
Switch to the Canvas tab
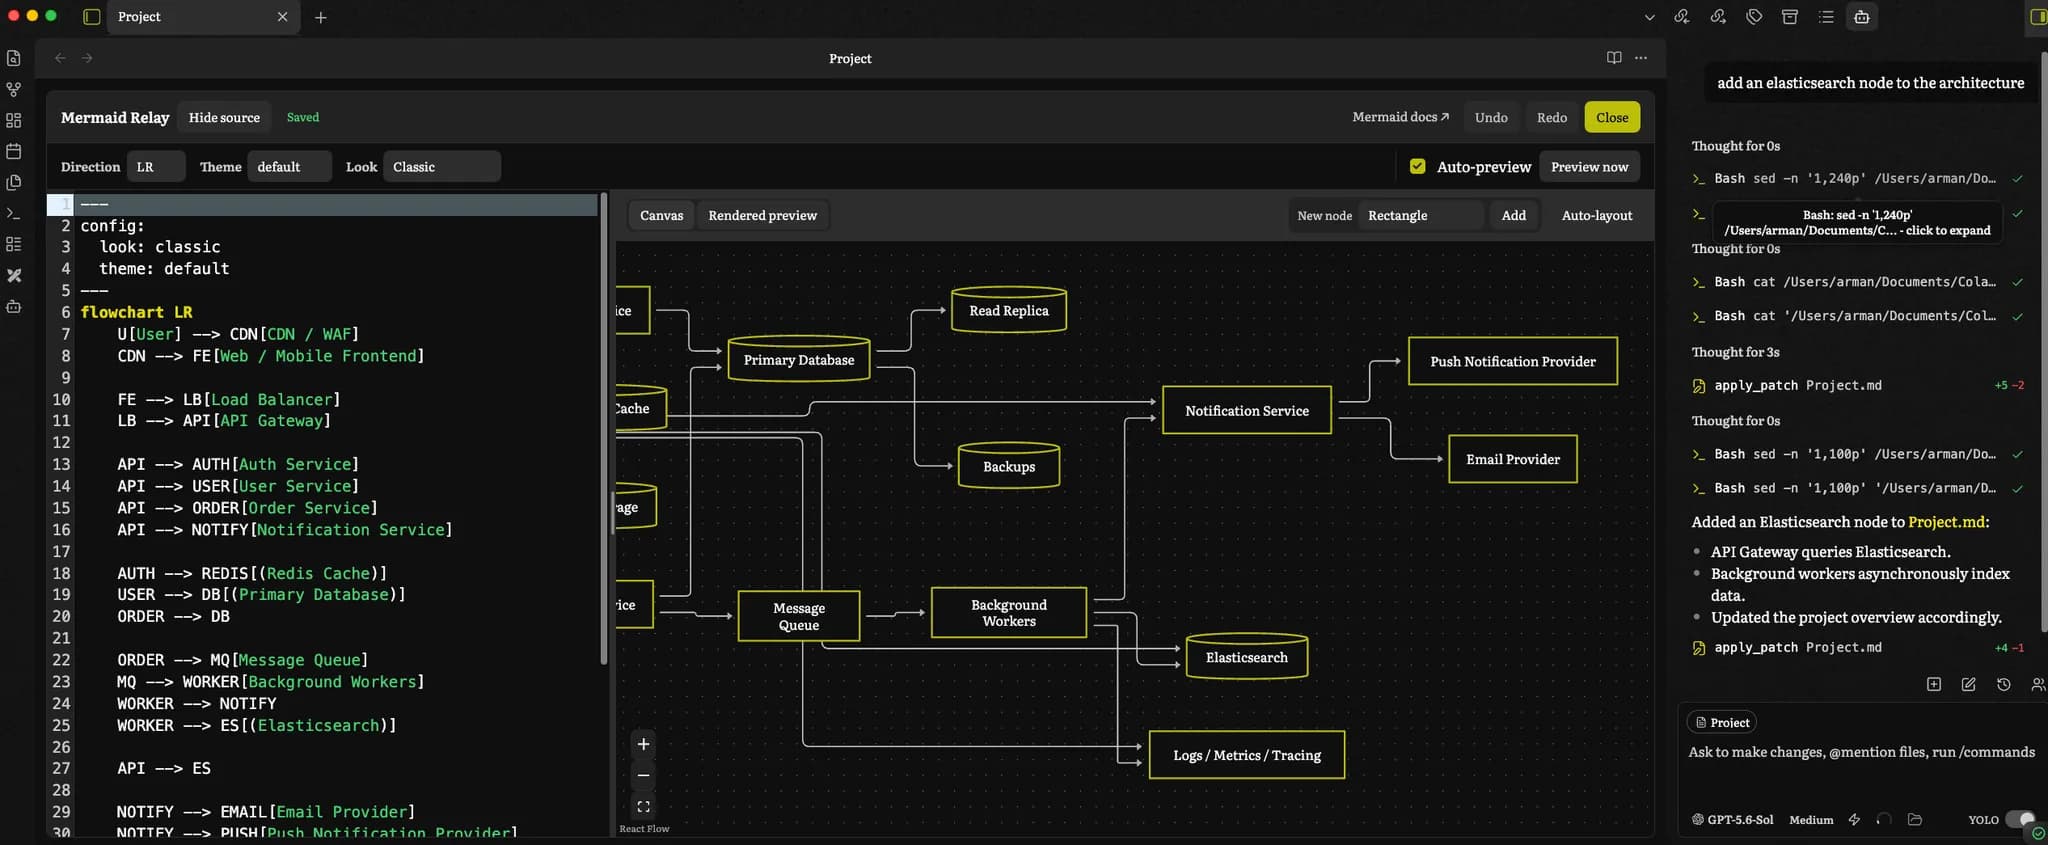(662, 215)
